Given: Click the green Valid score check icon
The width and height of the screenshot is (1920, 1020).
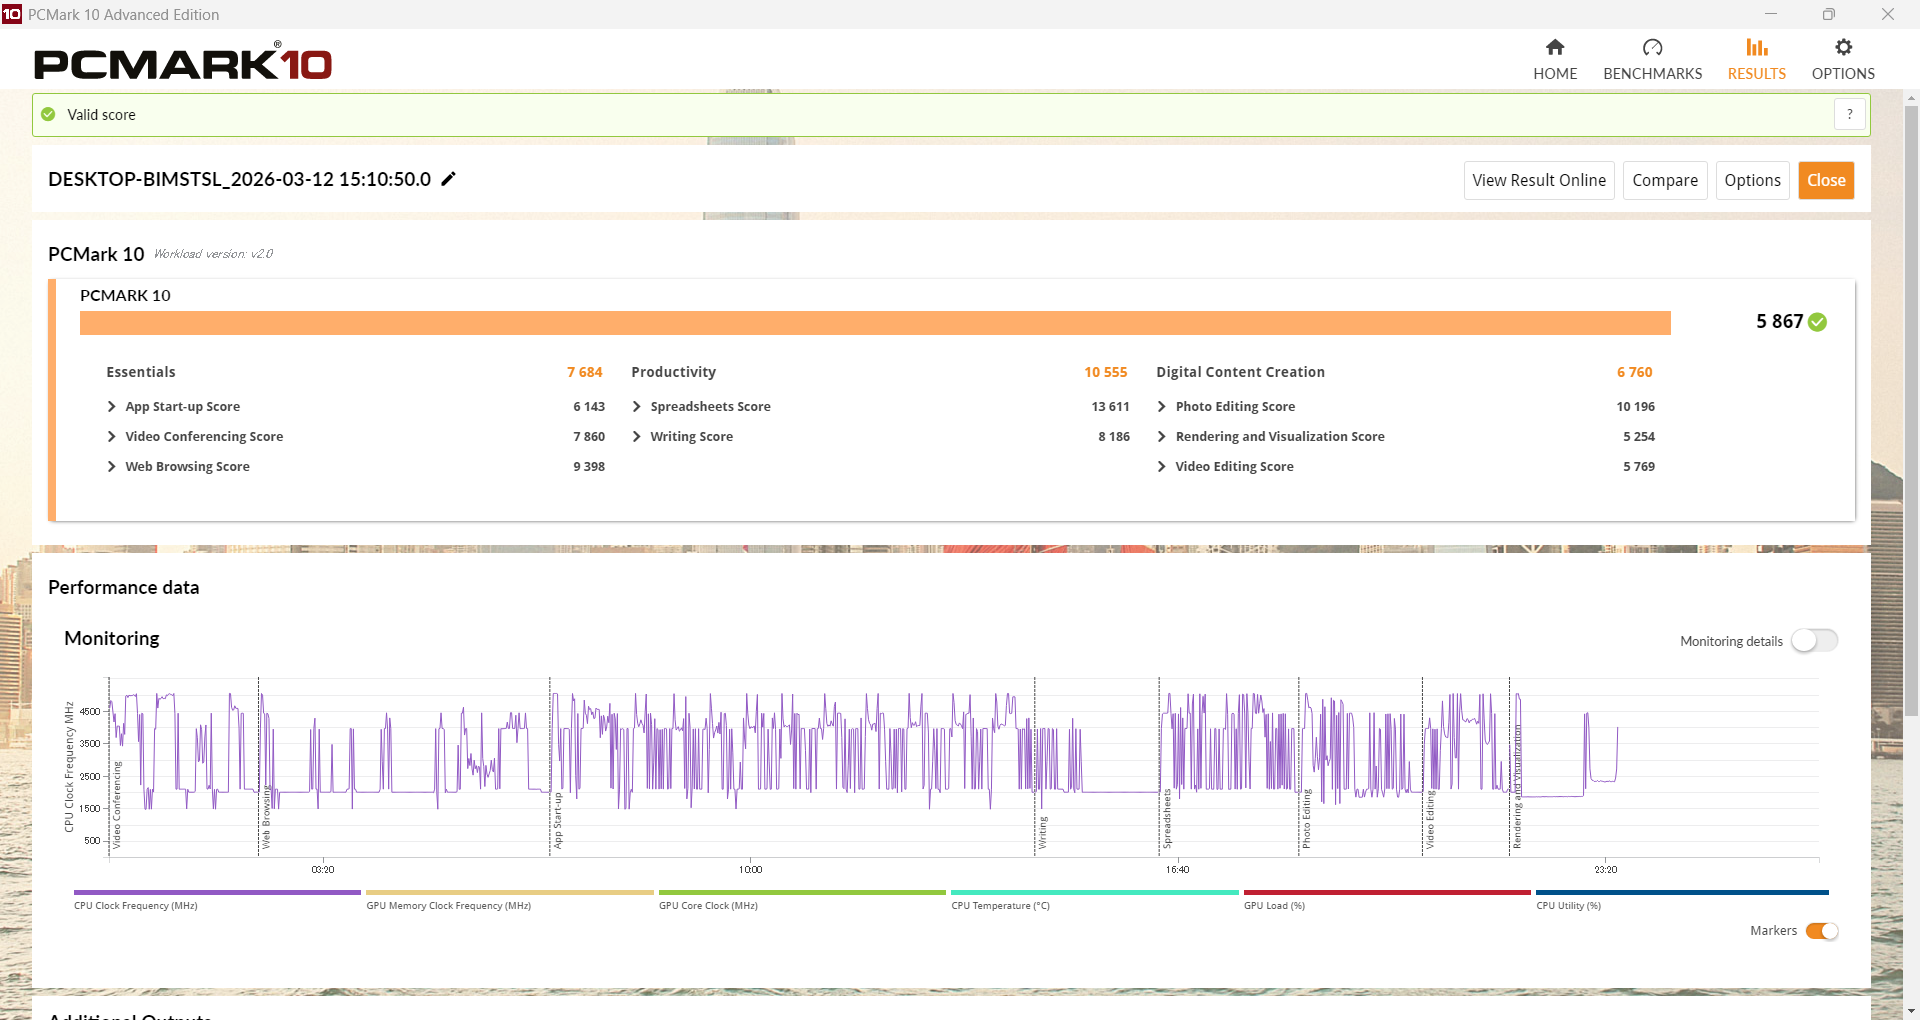Looking at the screenshot, I should (x=48, y=115).
